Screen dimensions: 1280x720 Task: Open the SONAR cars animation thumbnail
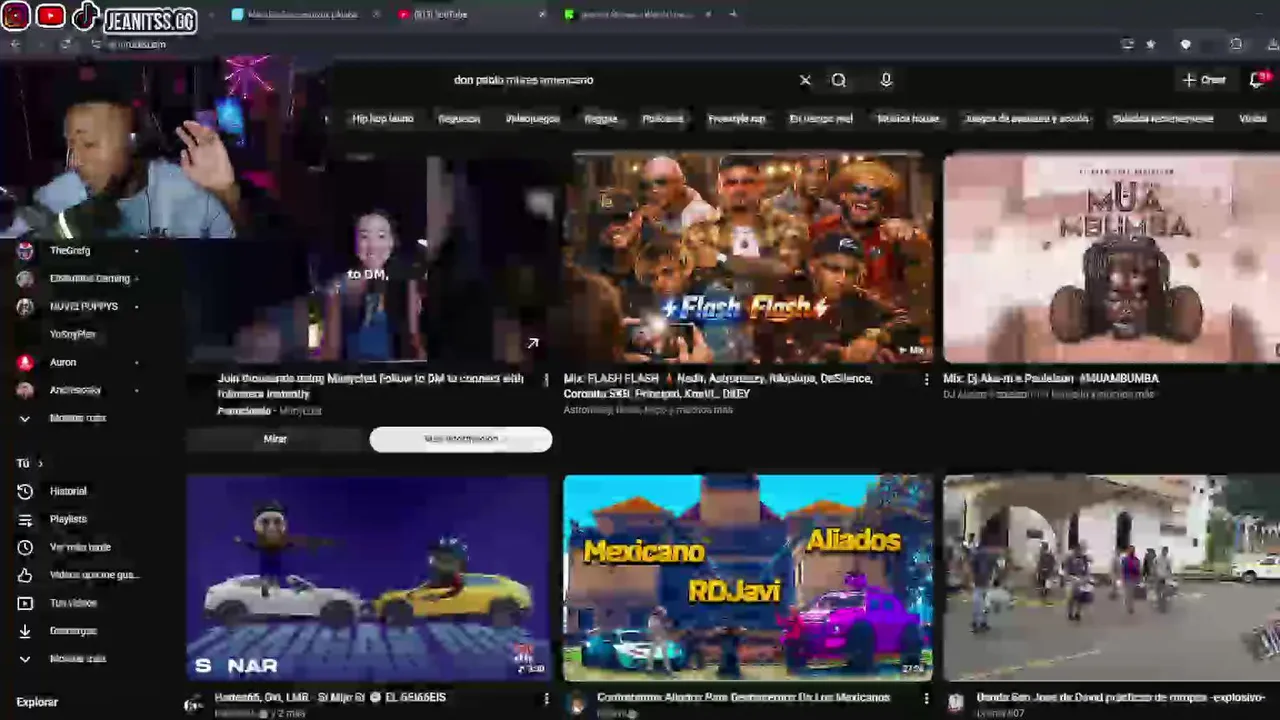pos(368,577)
